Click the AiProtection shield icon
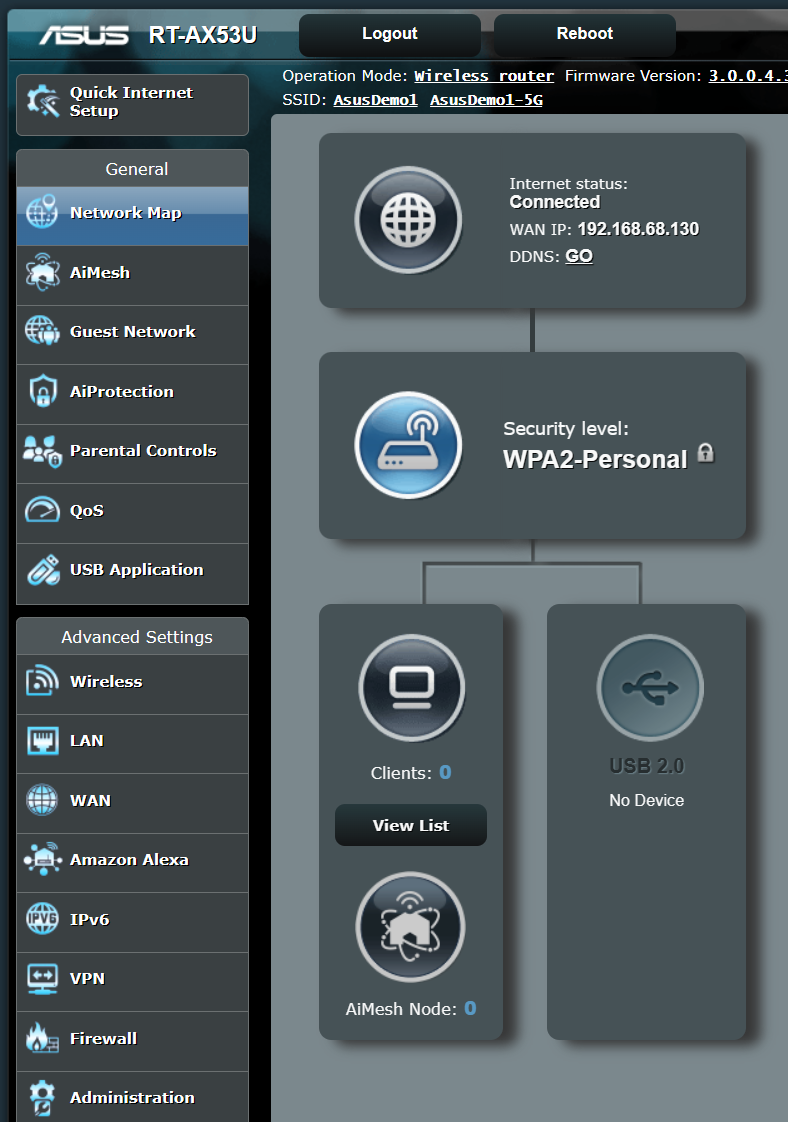This screenshot has width=788, height=1122. [43, 391]
